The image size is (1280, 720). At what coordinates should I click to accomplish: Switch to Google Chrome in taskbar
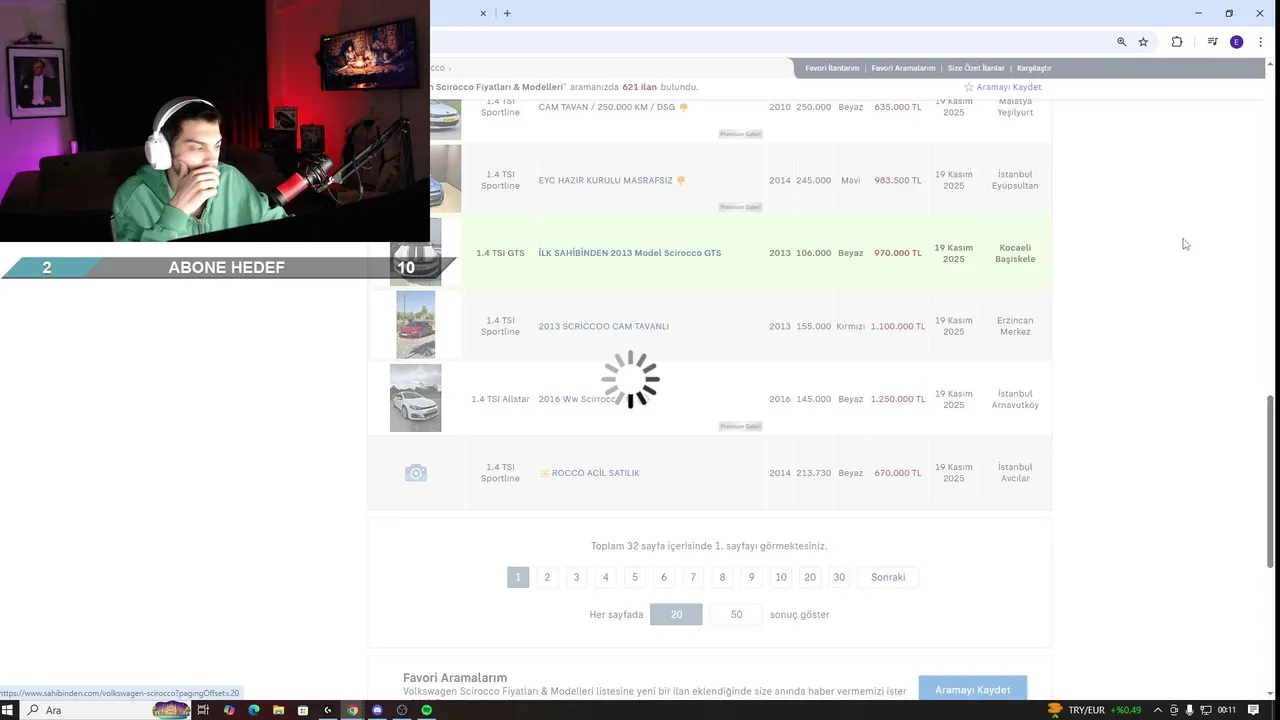(x=352, y=710)
